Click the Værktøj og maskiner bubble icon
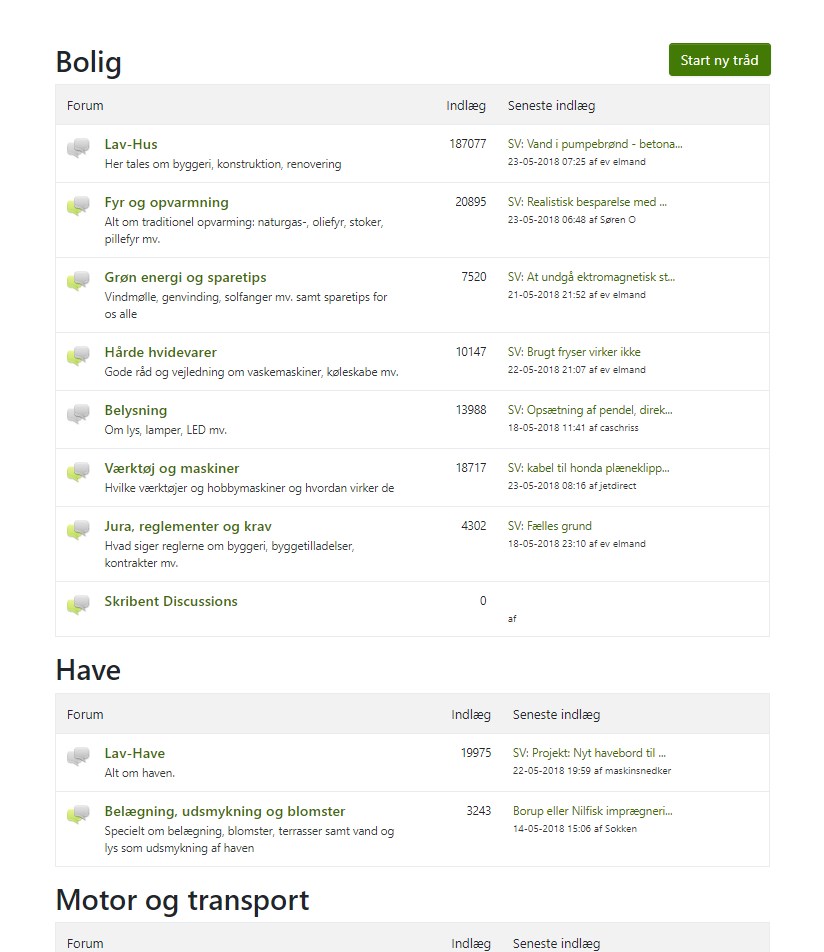824x952 pixels. tap(78, 472)
